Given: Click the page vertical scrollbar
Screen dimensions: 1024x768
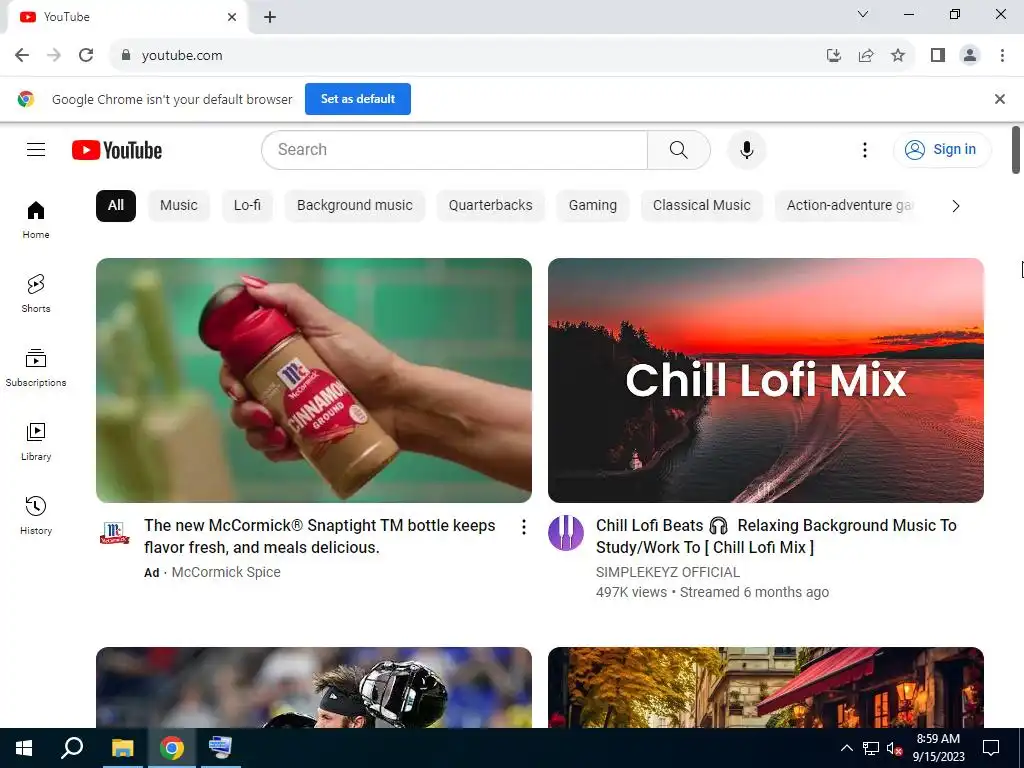Looking at the screenshot, I should (x=1016, y=150).
